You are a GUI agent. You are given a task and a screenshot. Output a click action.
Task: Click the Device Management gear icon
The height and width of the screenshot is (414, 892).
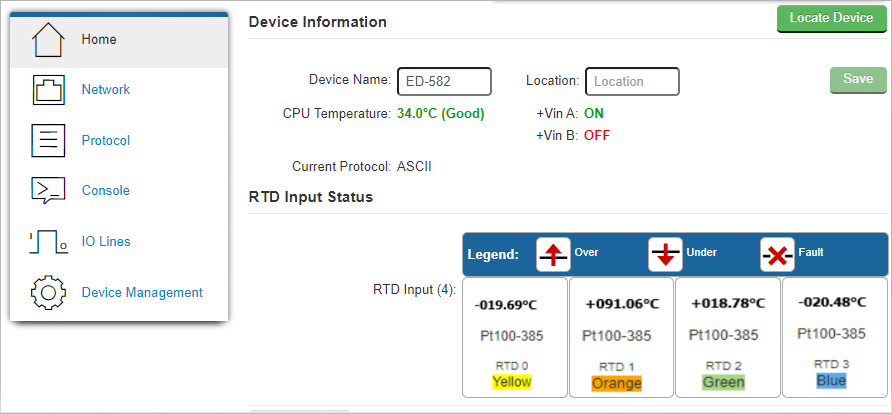[x=48, y=292]
